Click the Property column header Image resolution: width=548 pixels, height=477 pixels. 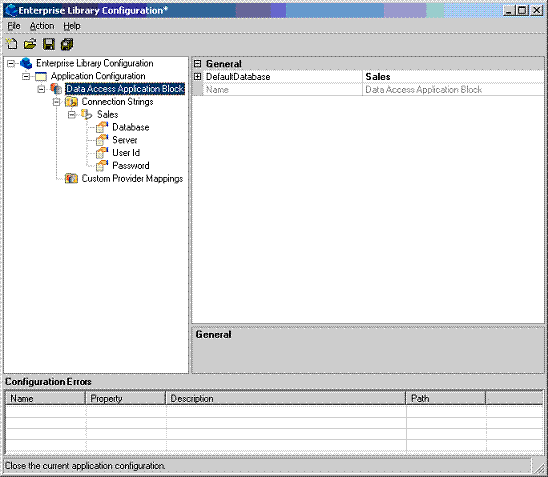click(125, 398)
